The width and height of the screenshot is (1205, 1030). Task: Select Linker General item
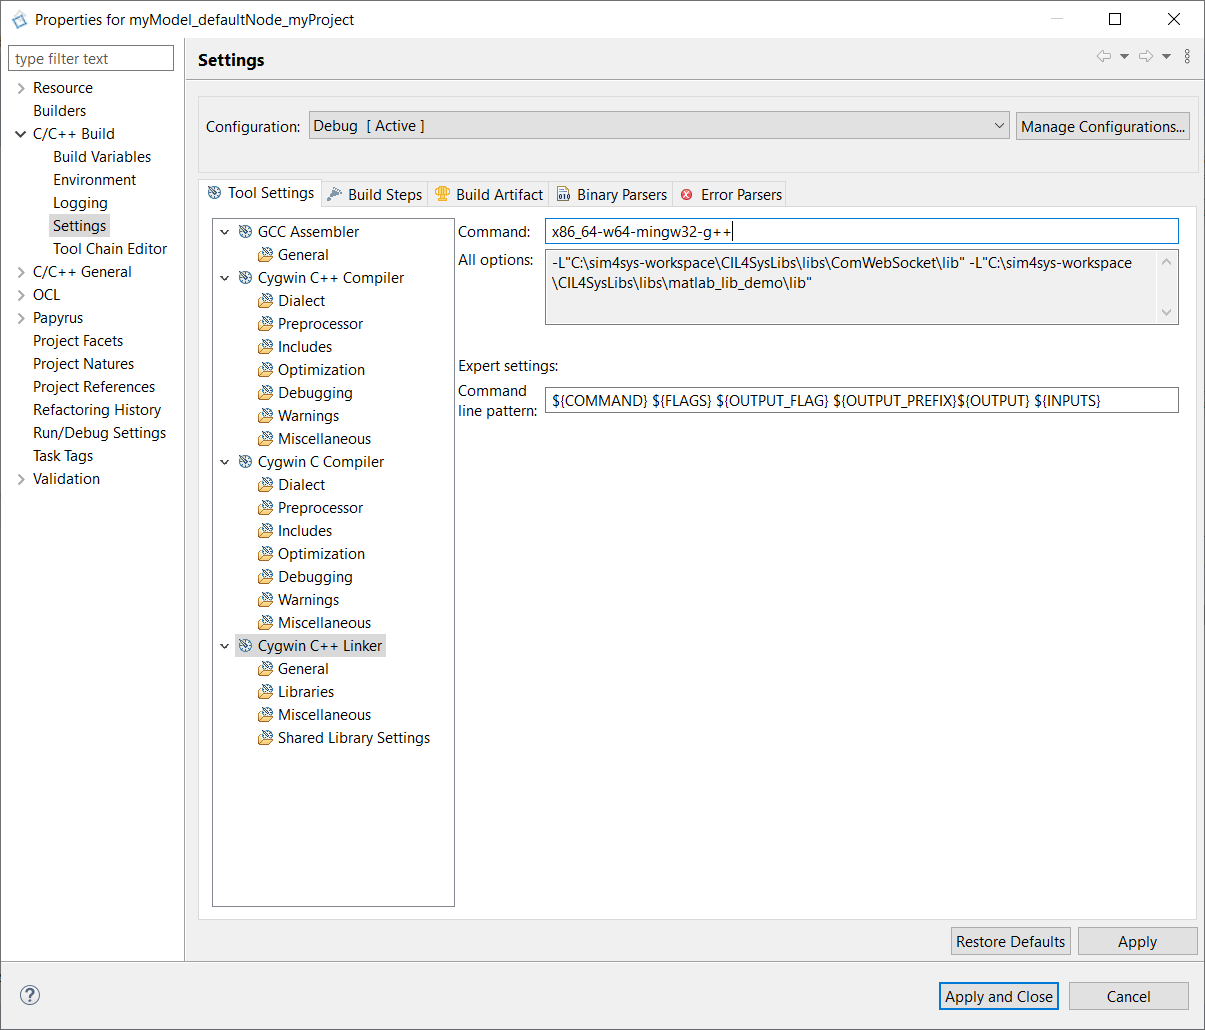303,669
